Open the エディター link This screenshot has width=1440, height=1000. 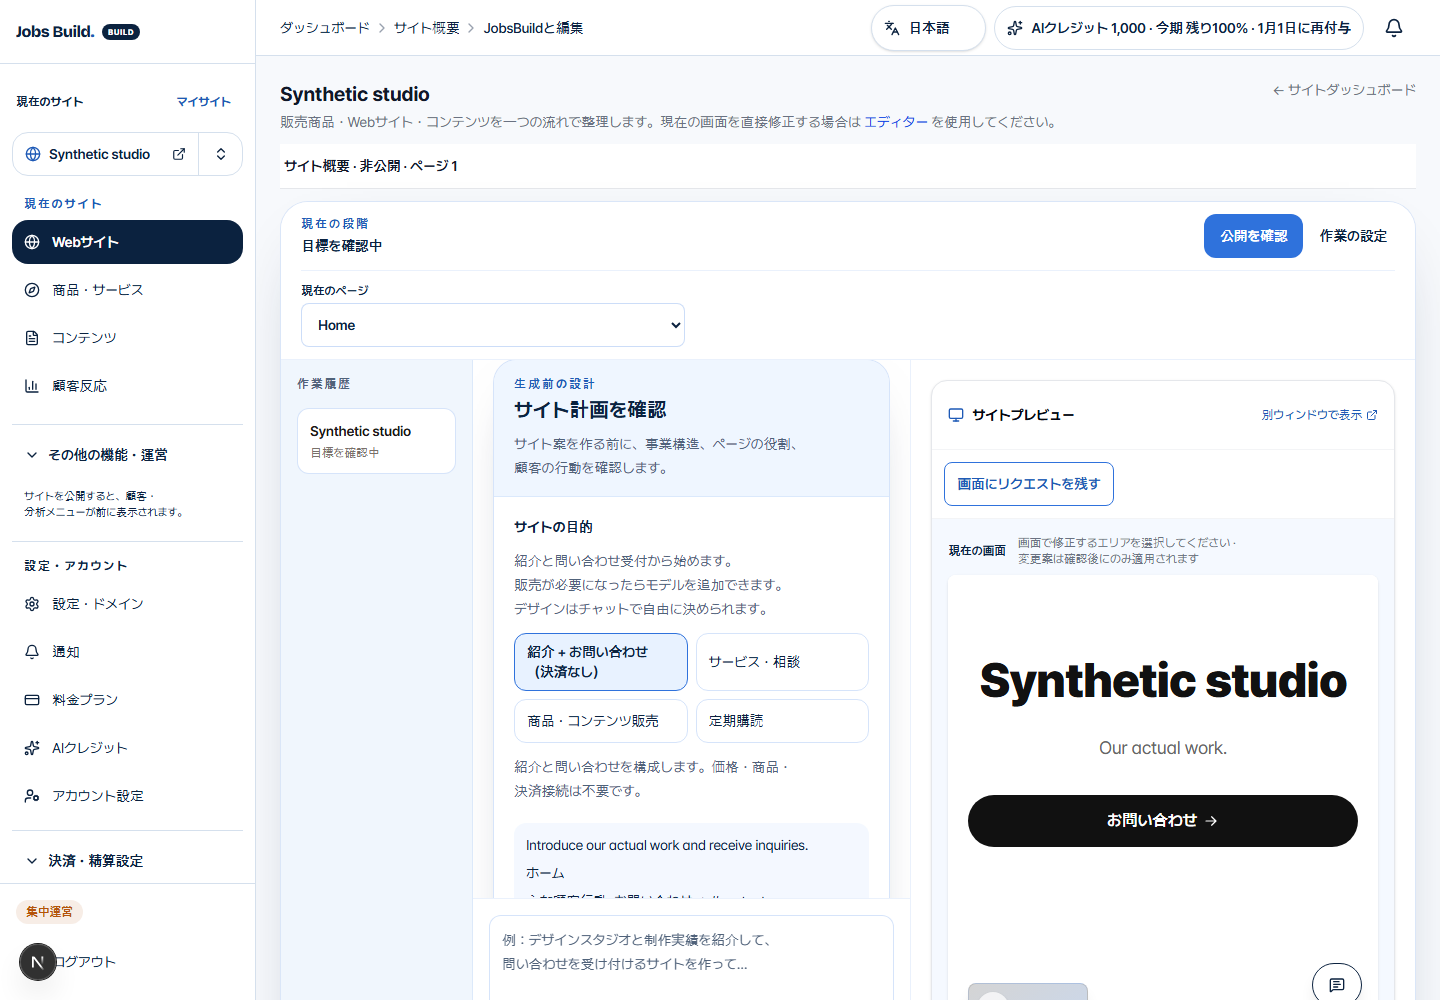896,122
